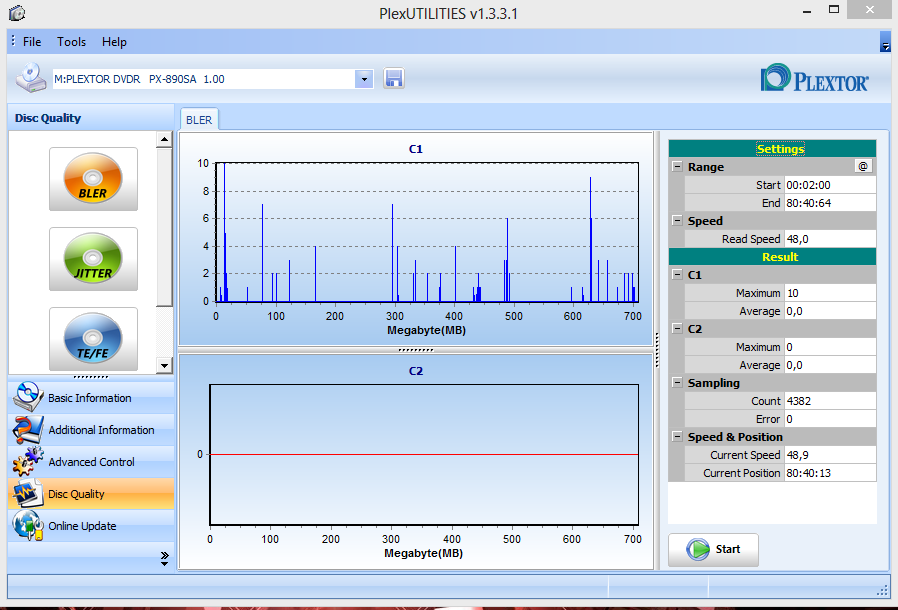898x610 pixels.
Task: Click the Sampling Error value
Action: 830,419
